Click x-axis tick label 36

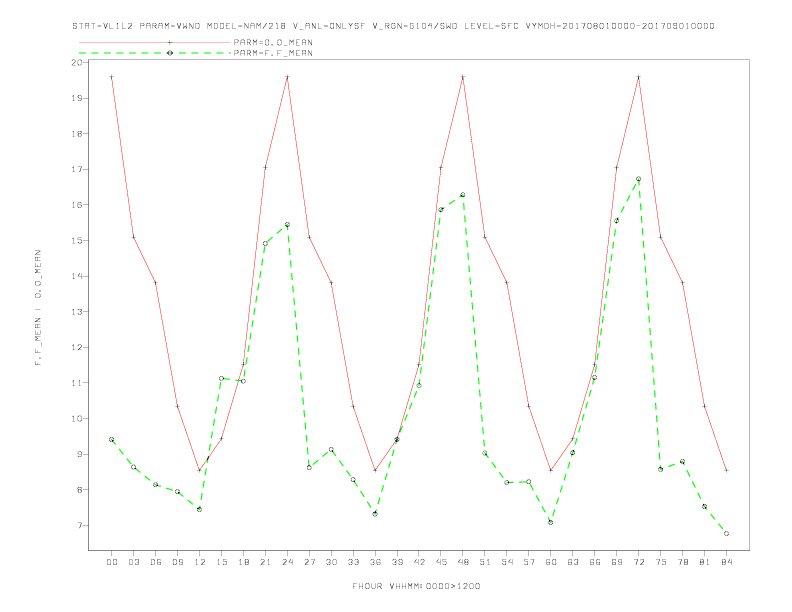(375, 562)
